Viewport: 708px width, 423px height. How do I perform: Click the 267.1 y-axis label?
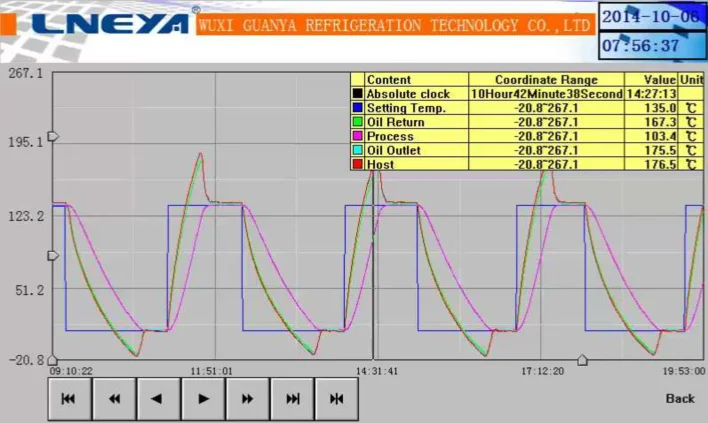click(x=26, y=73)
